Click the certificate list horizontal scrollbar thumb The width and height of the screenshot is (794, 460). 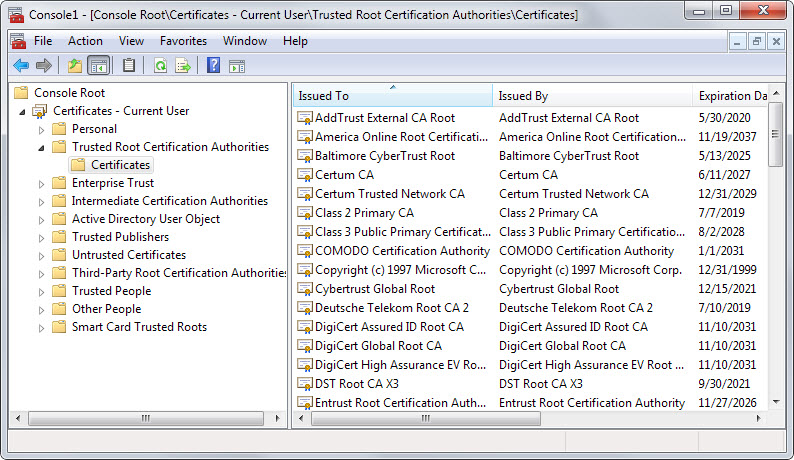[x=426, y=418]
